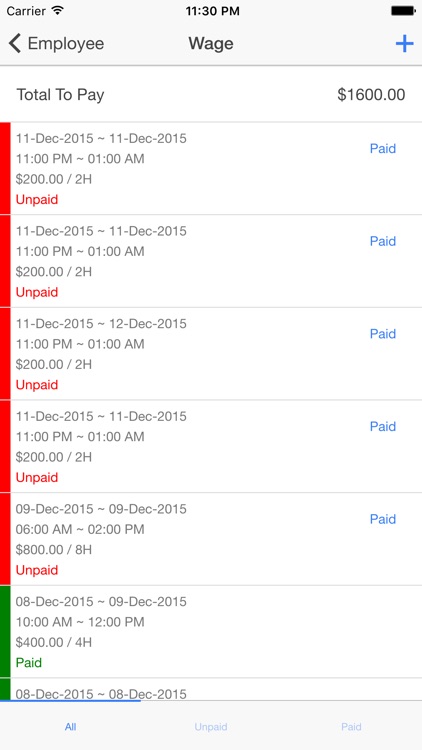422x750 pixels.
Task: Open the partially visible 08-Dec ~ 08-Dec entry
Action: click(211, 690)
